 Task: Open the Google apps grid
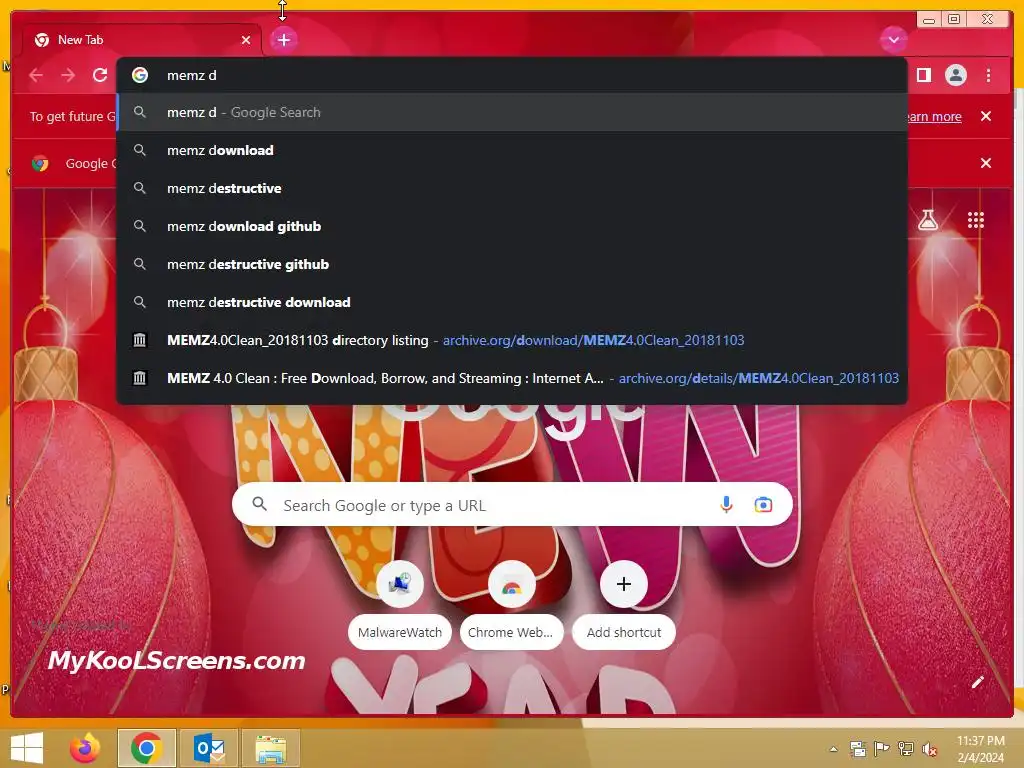coord(975,220)
